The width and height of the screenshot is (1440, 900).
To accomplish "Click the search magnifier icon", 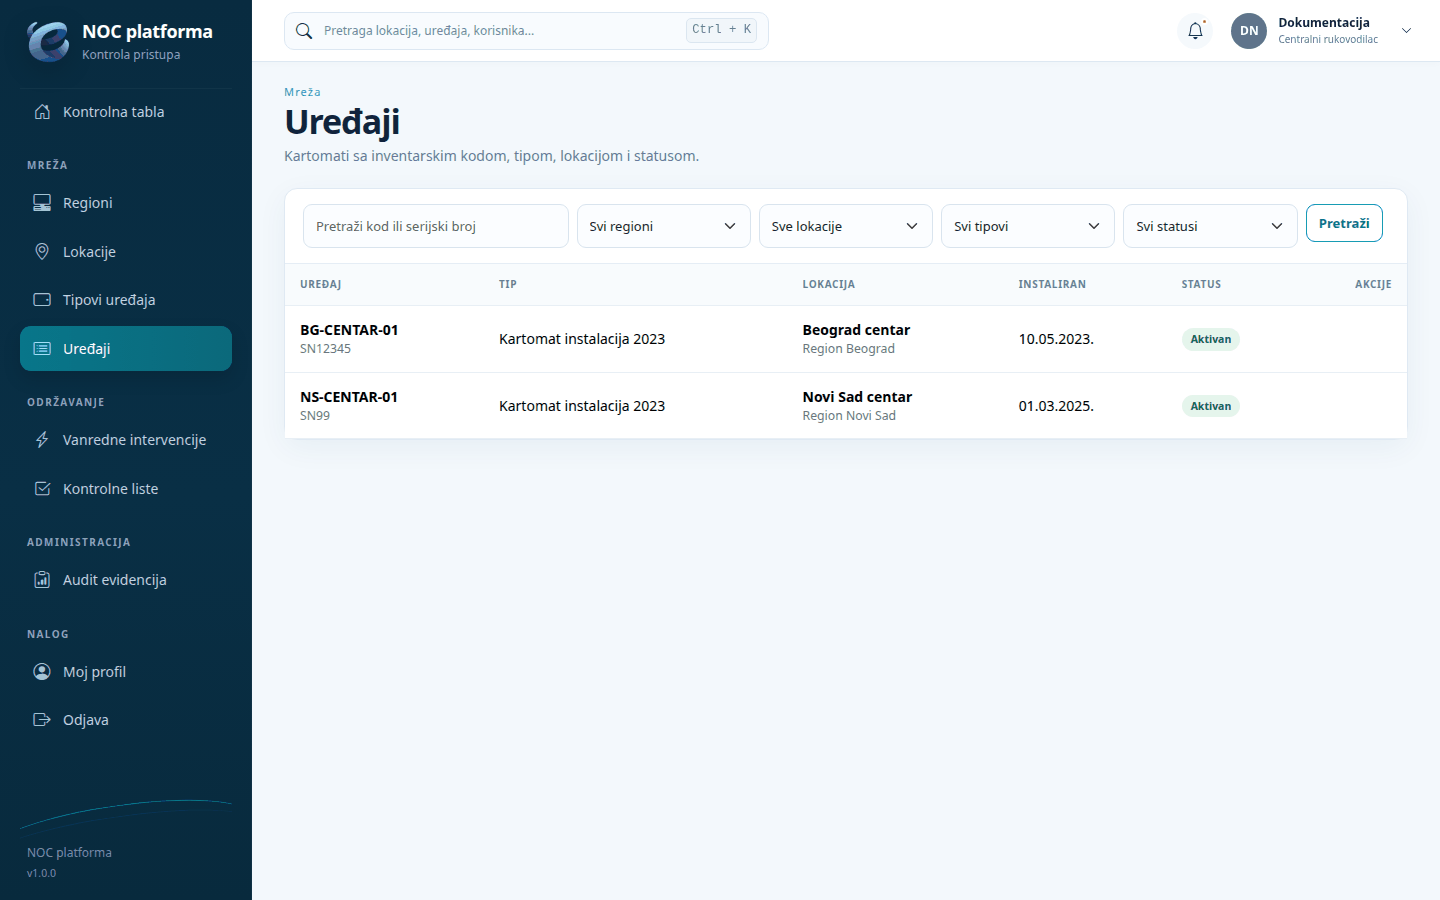I will click(304, 31).
